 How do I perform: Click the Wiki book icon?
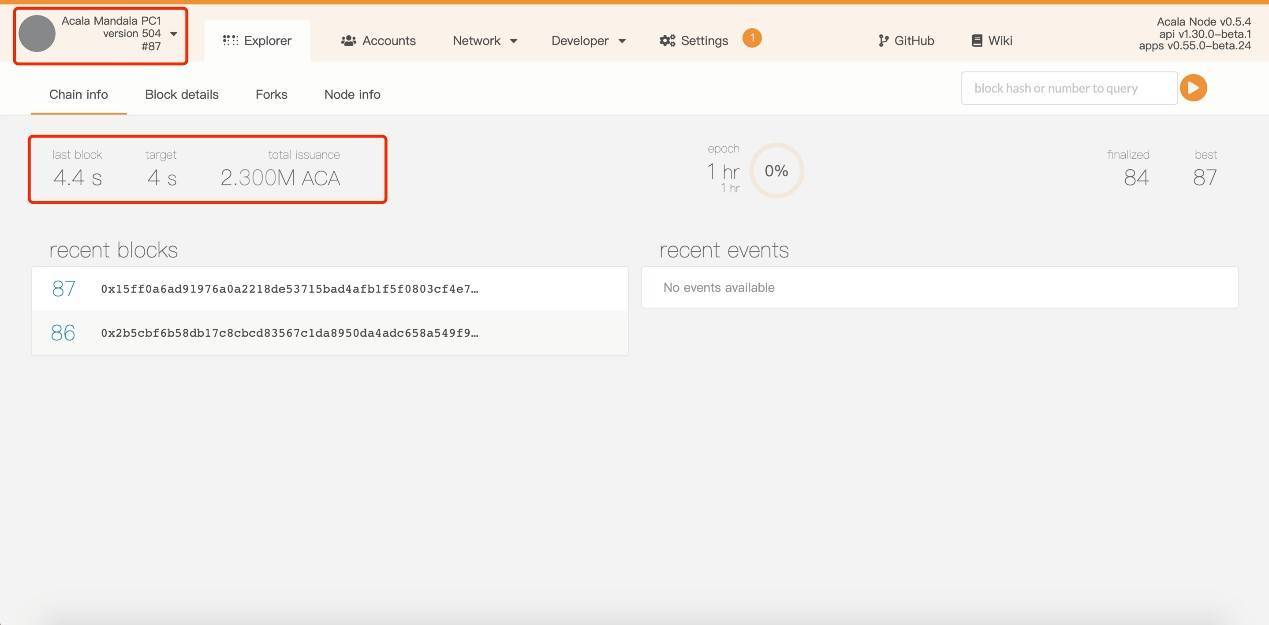(x=977, y=41)
